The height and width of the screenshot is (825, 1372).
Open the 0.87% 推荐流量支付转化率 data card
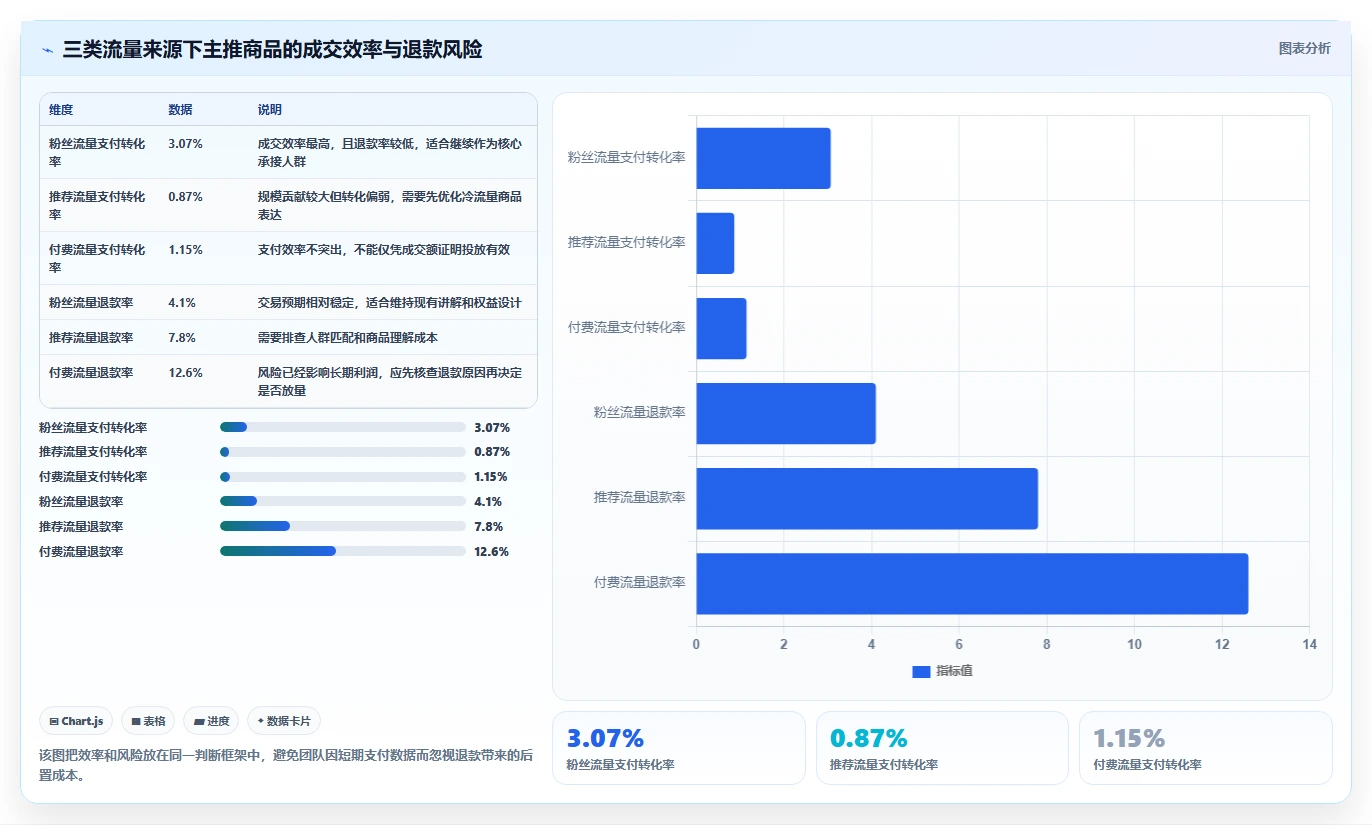(x=941, y=748)
